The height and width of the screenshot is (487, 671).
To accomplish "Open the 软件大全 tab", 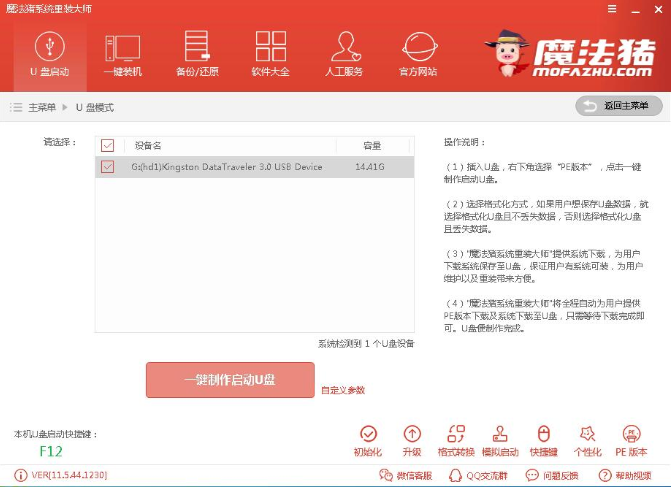I will pyautogui.click(x=270, y=55).
